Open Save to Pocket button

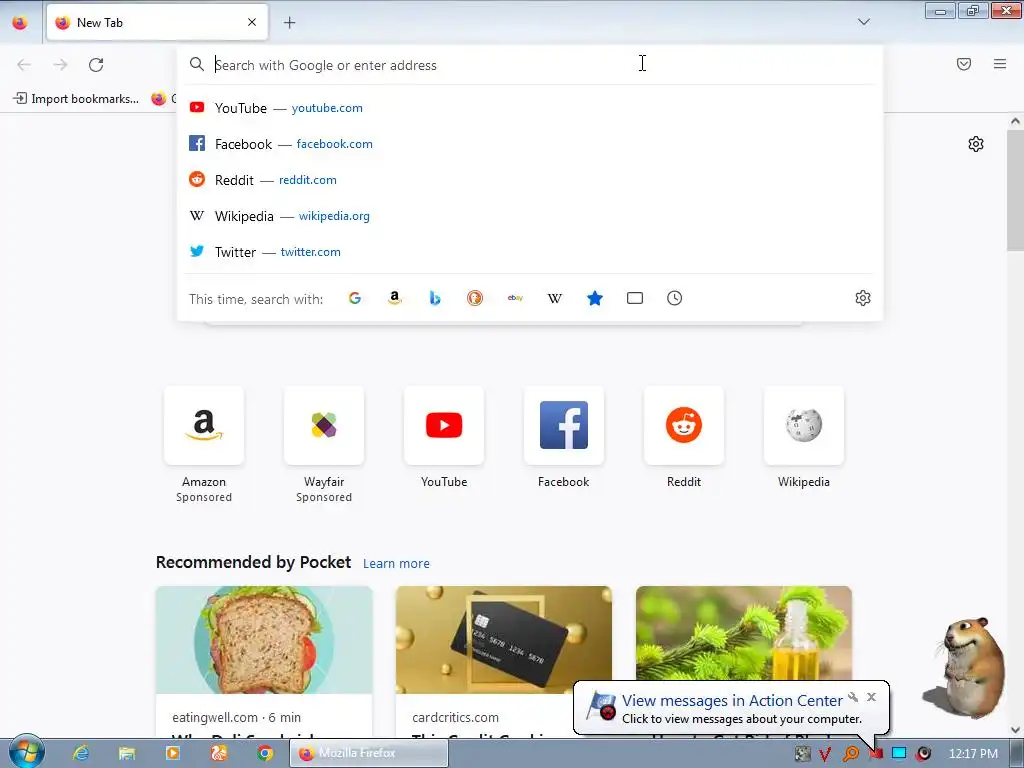964,64
